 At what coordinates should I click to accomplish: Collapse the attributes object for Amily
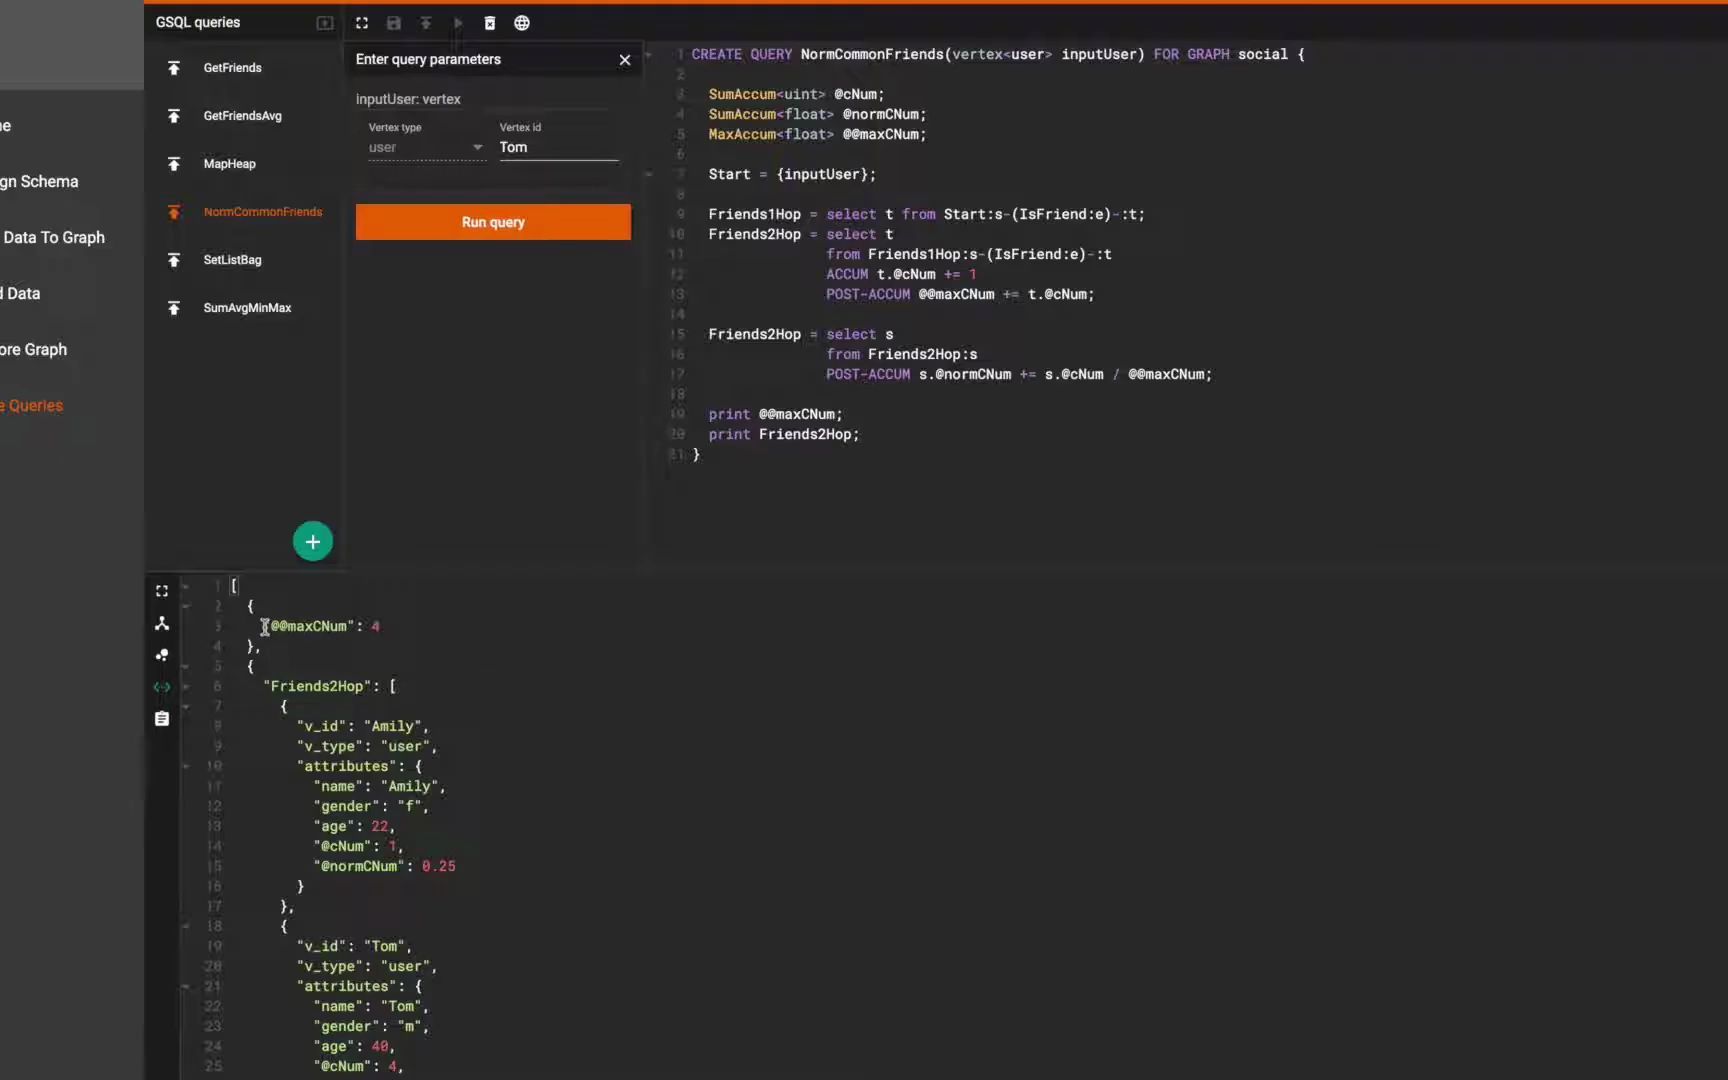186,767
